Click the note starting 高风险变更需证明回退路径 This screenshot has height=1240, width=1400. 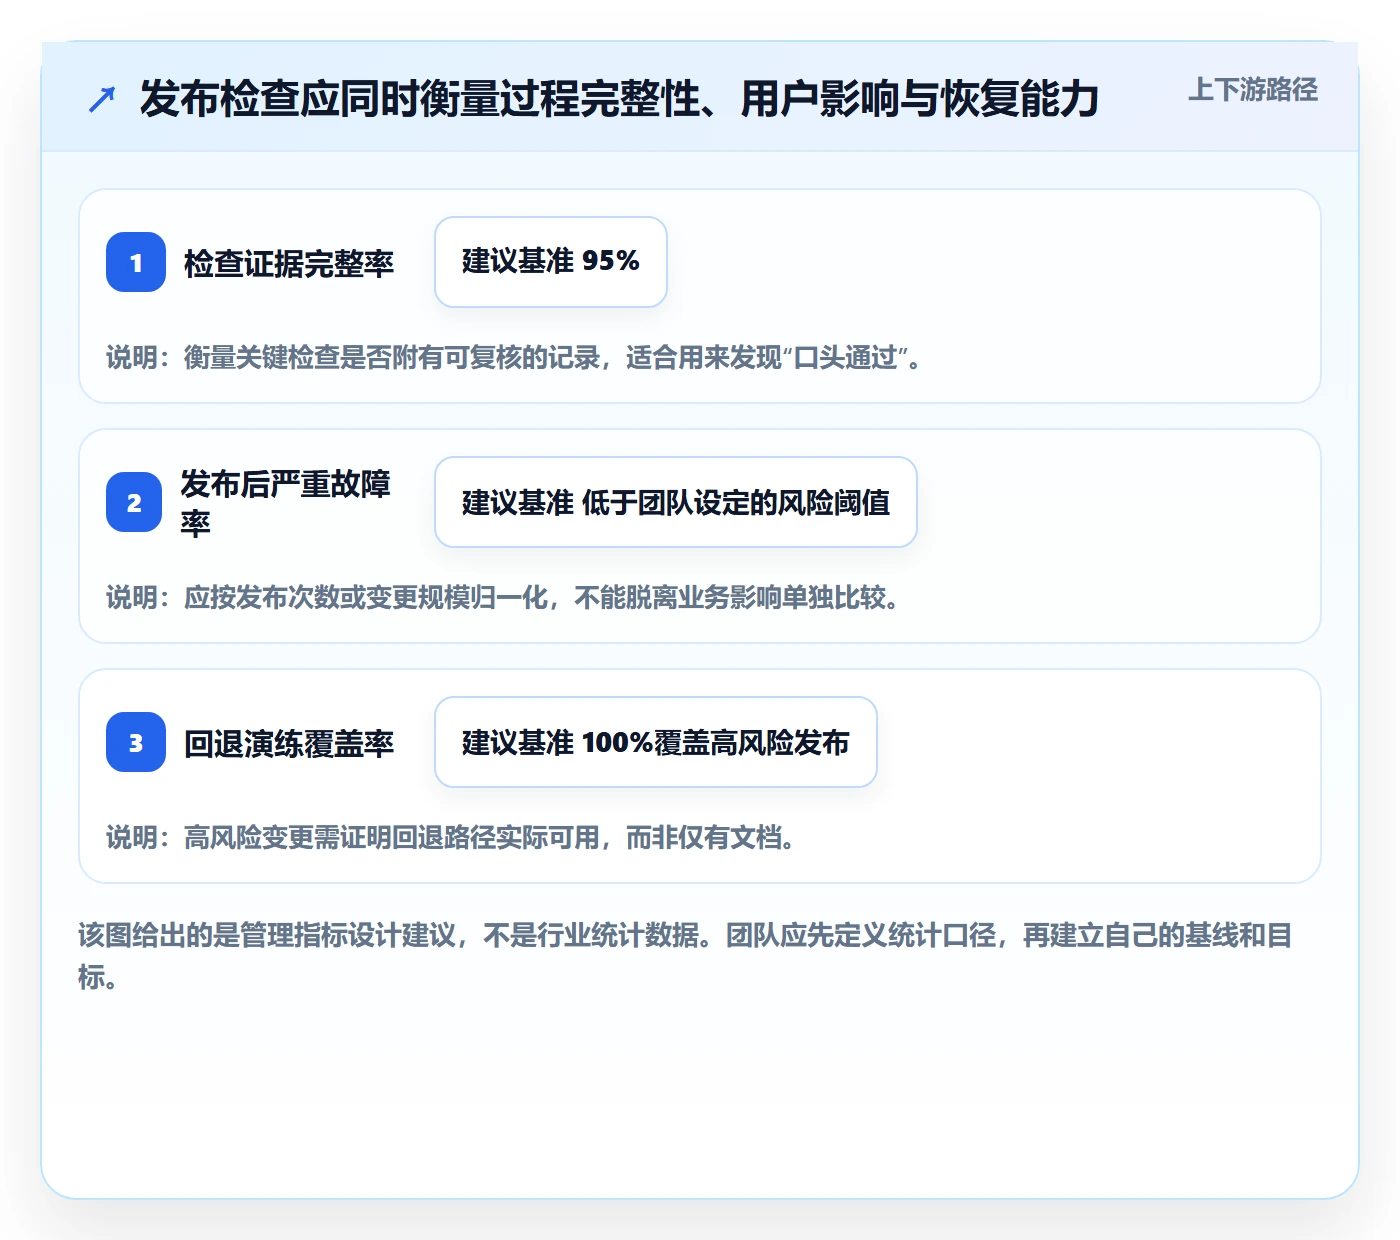point(452,837)
